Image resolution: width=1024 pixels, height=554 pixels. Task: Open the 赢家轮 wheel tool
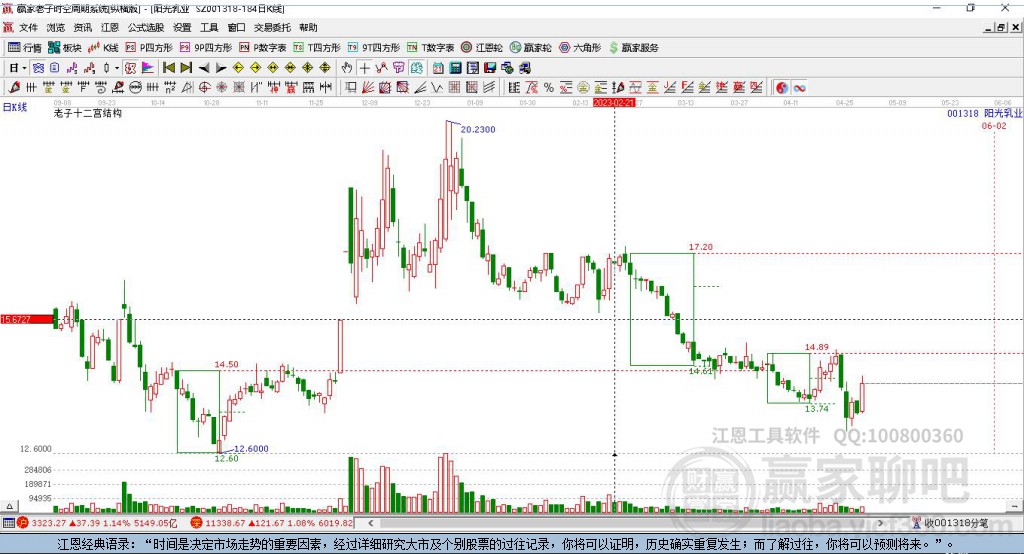[530, 48]
